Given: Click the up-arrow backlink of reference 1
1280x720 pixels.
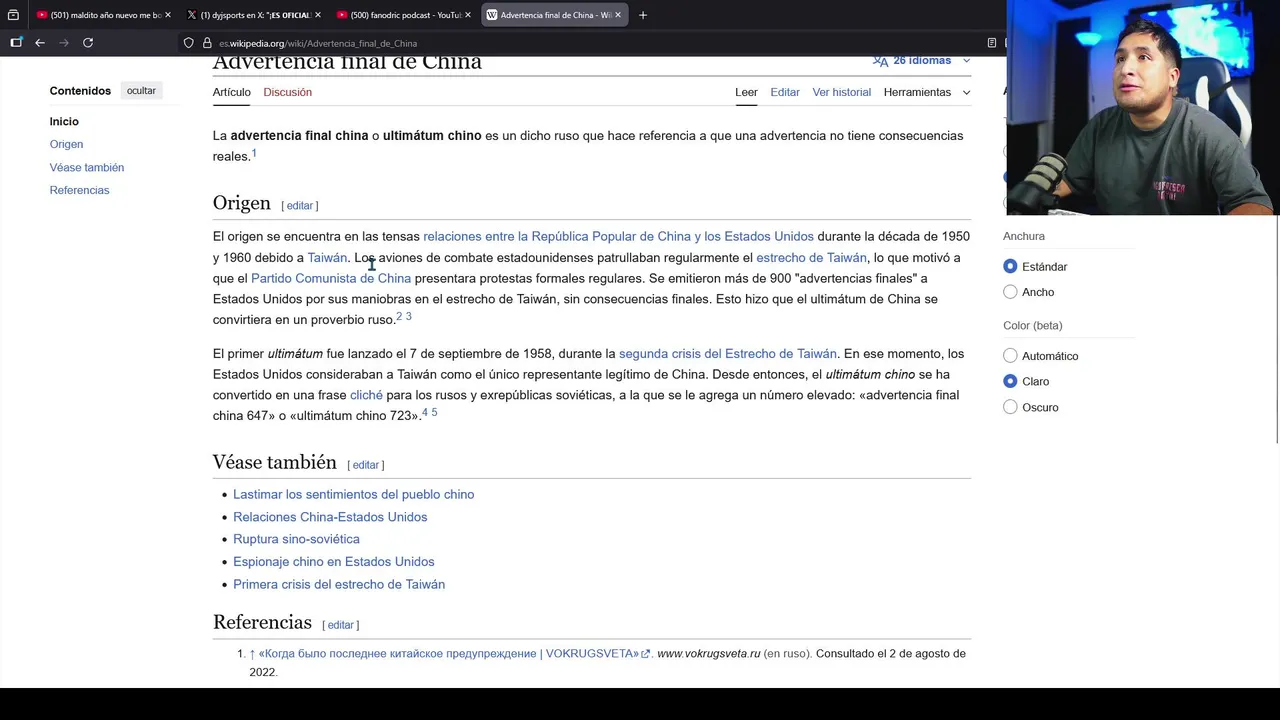Looking at the screenshot, I should coord(252,654).
